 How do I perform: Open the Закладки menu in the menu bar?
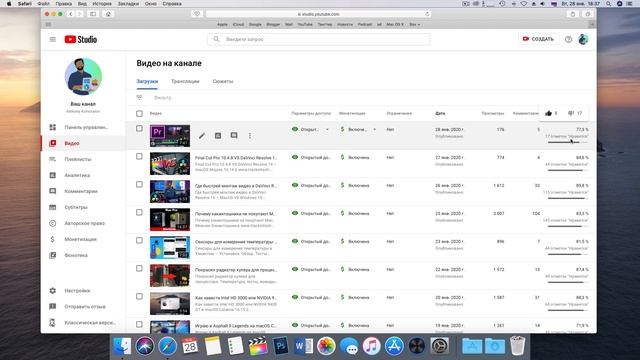point(128,4)
